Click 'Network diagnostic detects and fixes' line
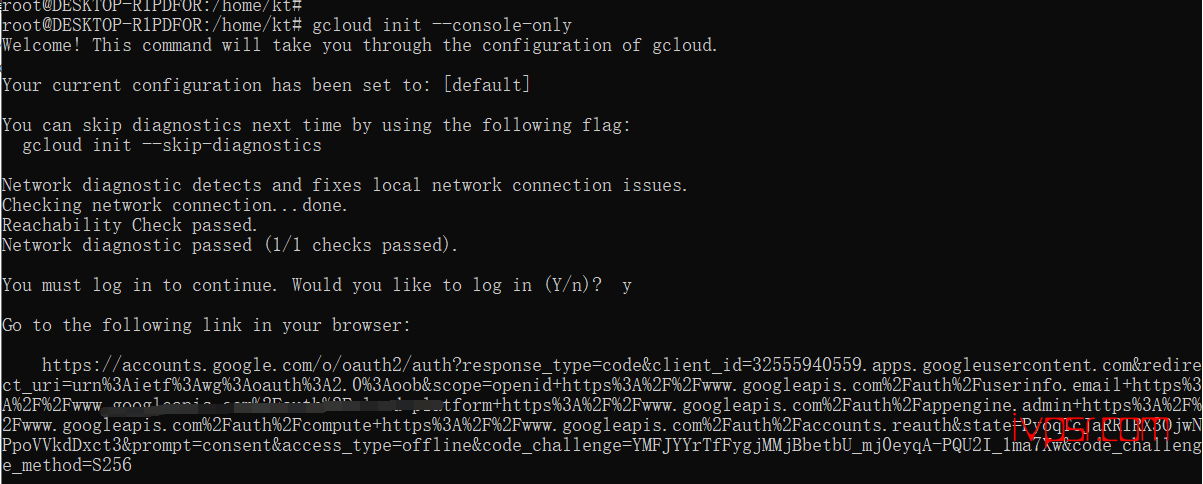The width and height of the screenshot is (1203, 484). [185, 185]
